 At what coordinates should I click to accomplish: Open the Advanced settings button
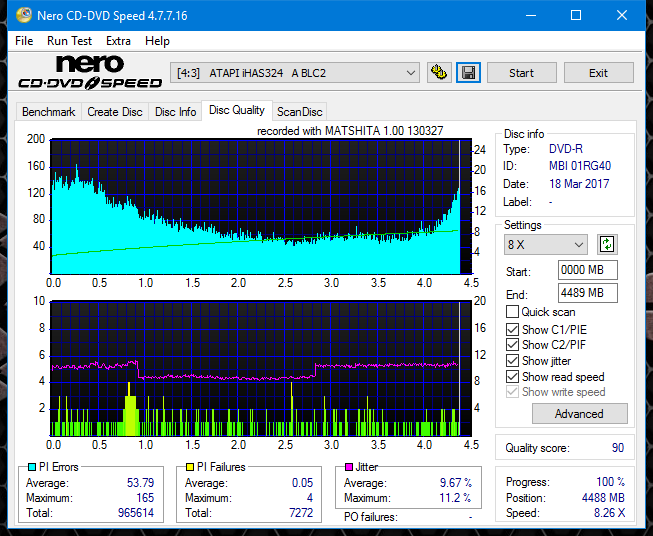tap(579, 414)
